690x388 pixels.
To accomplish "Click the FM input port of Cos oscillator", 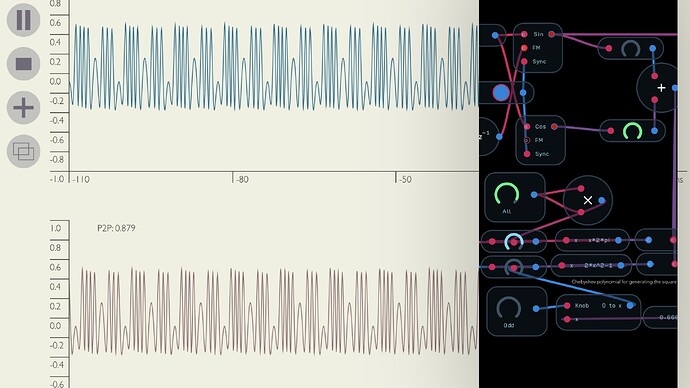I will [x=527, y=140].
